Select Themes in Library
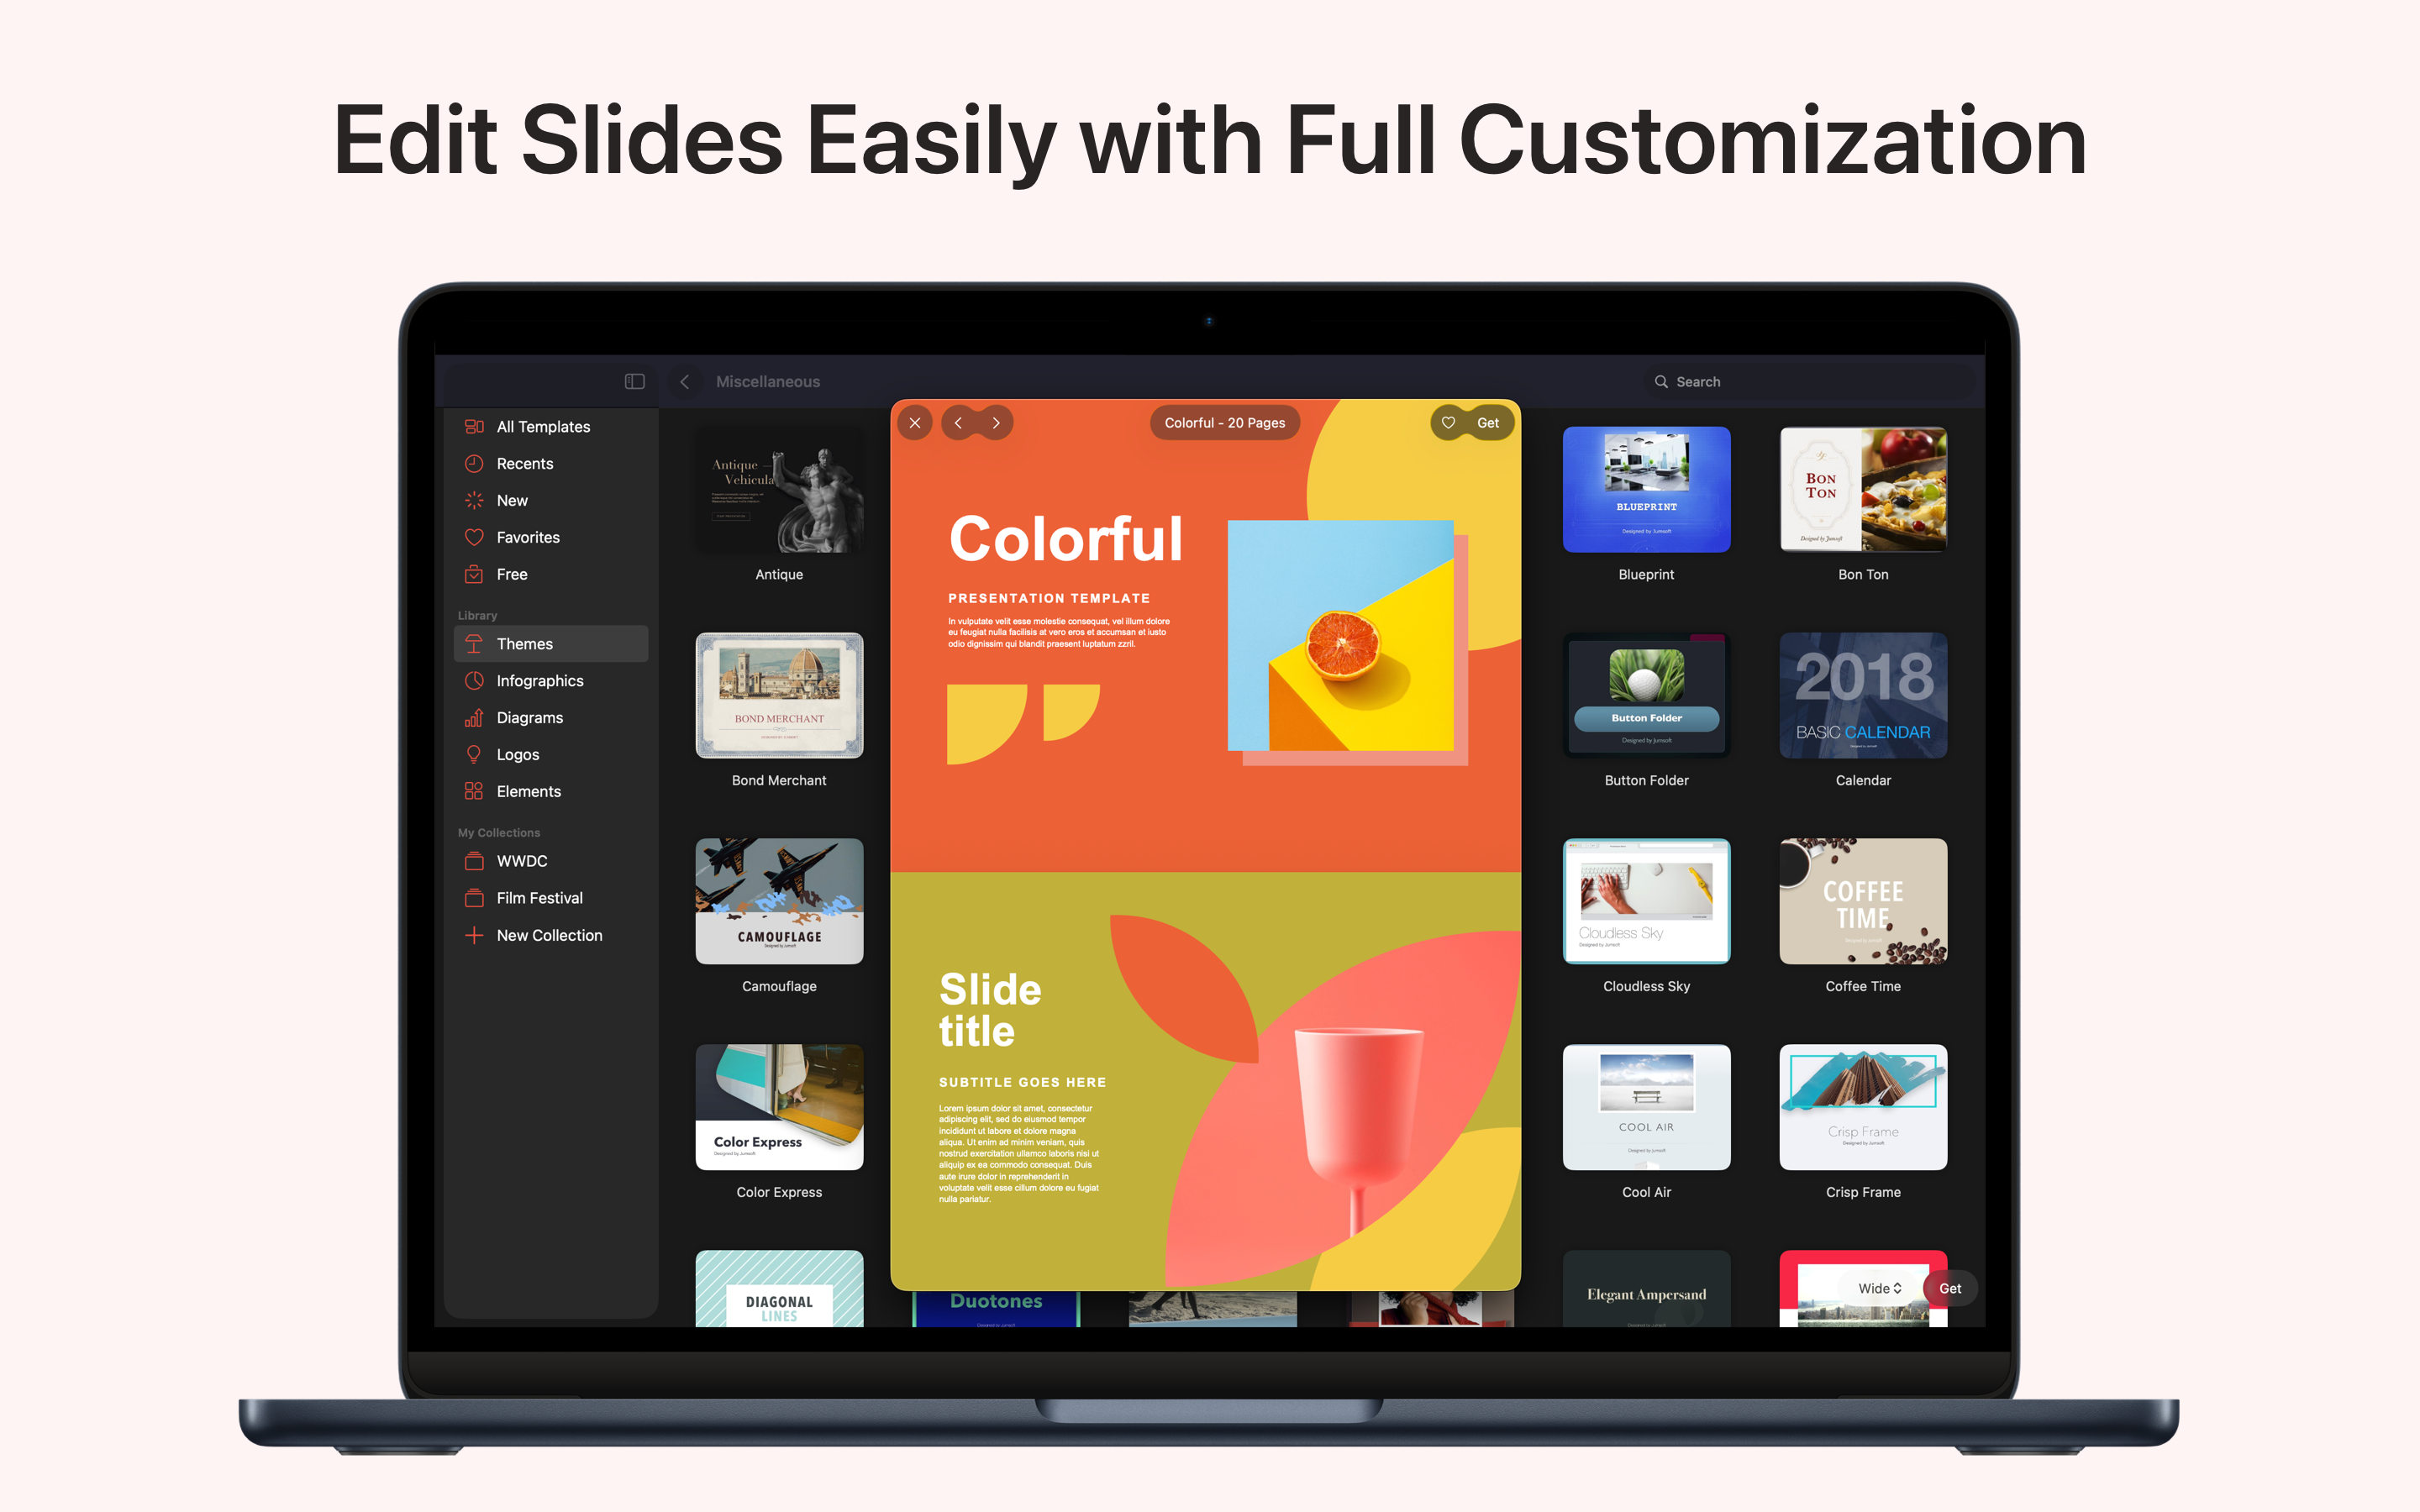The width and height of the screenshot is (2420, 1512). point(551,644)
